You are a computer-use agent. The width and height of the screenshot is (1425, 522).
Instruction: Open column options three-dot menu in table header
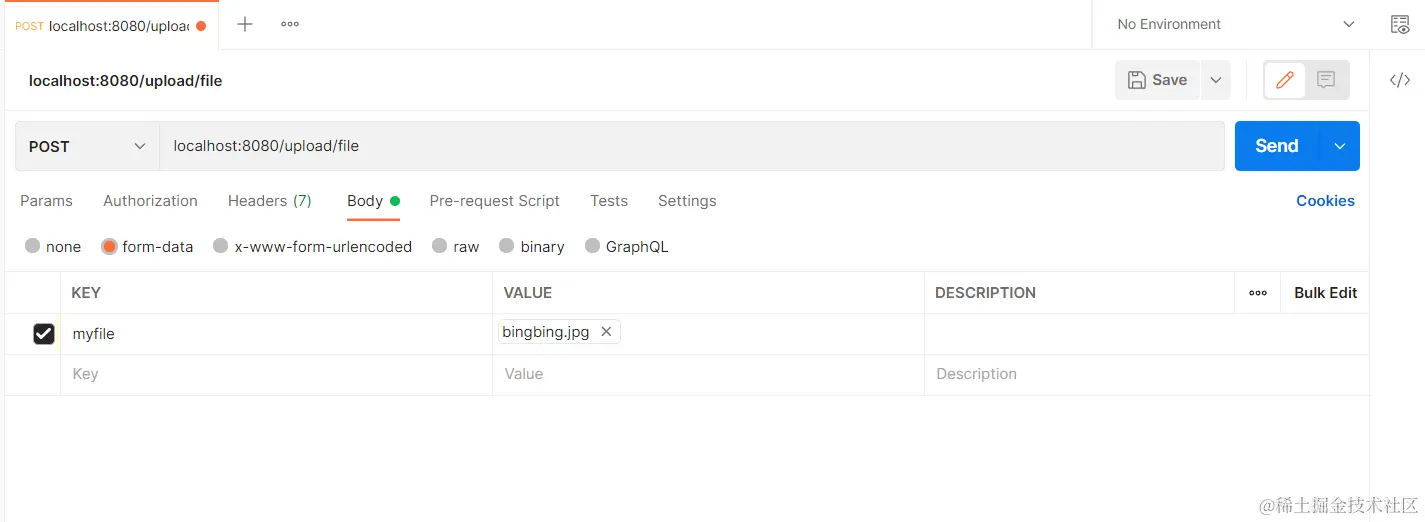coord(1258,293)
